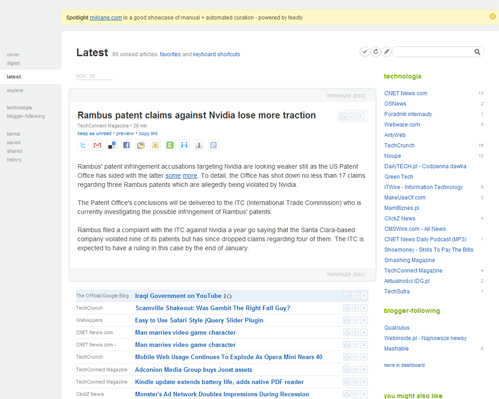Open the OSNews feed
This screenshot has width=499, height=399.
[395, 104]
